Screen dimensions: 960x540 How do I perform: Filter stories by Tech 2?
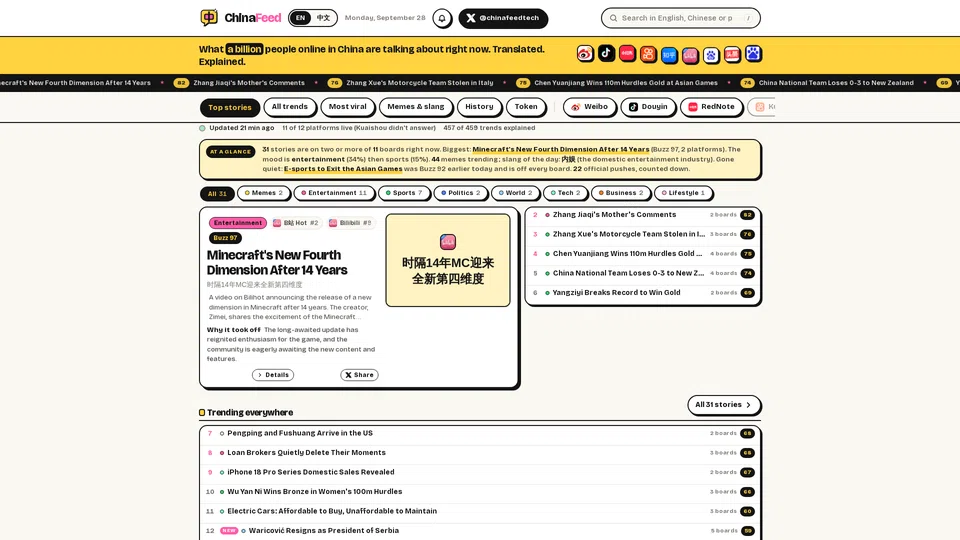[x=565, y=193]
